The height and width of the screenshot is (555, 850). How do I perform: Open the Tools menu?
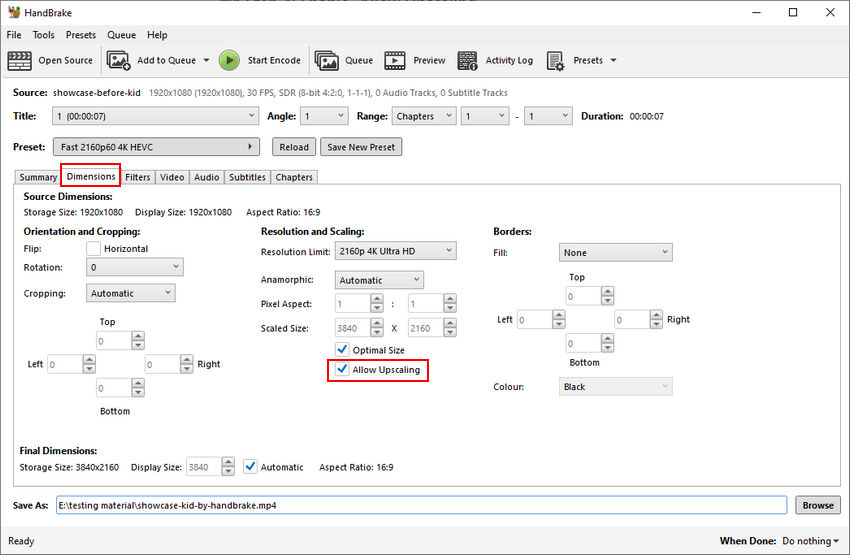tap(43, 35)
